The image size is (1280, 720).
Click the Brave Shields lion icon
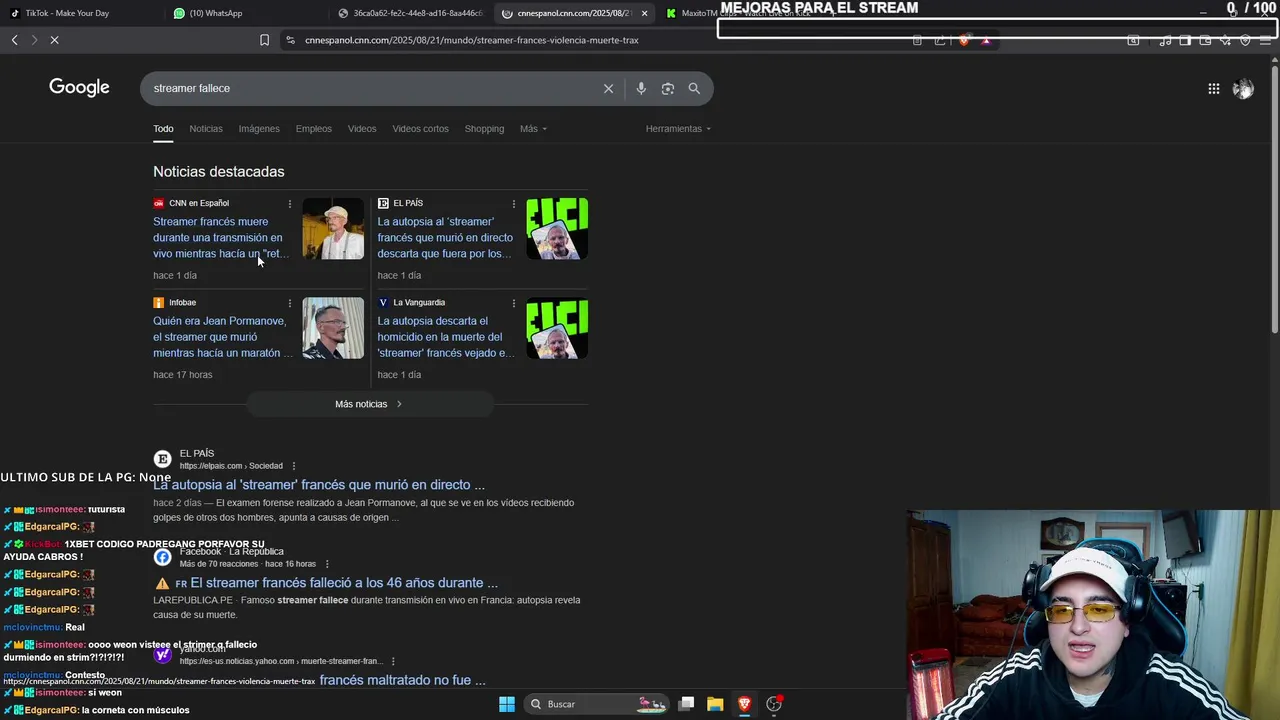click(964, 40)
